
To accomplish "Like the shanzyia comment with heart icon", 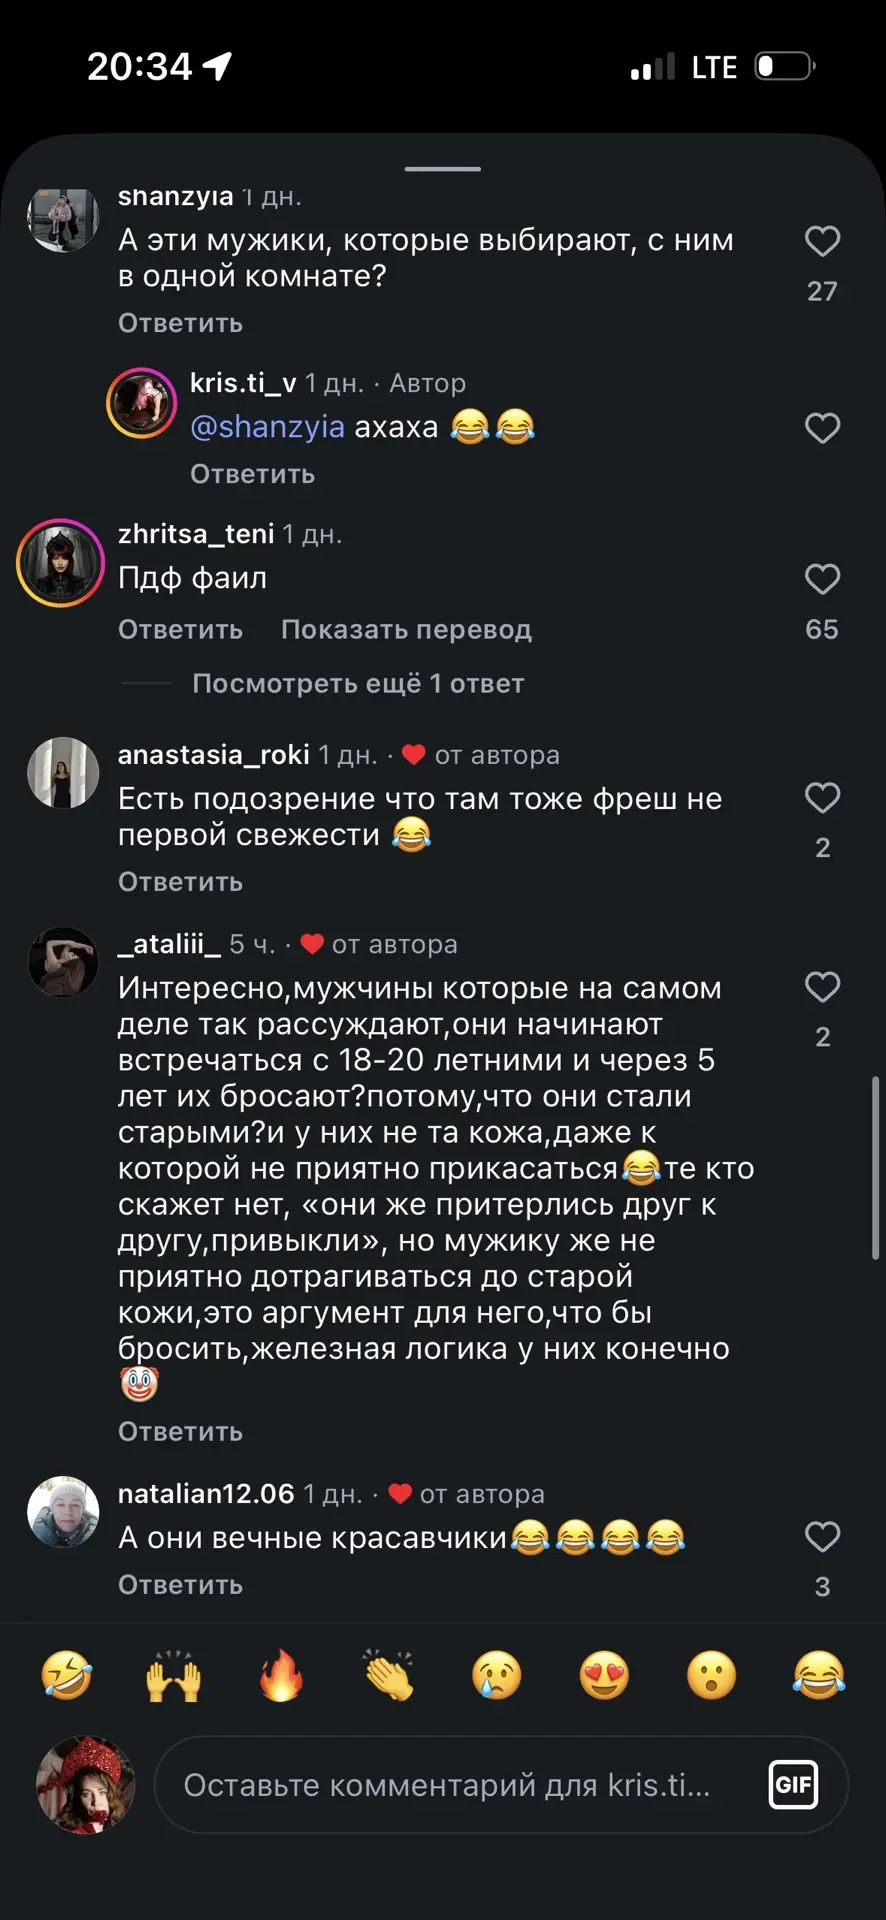I will coord(822,241).
